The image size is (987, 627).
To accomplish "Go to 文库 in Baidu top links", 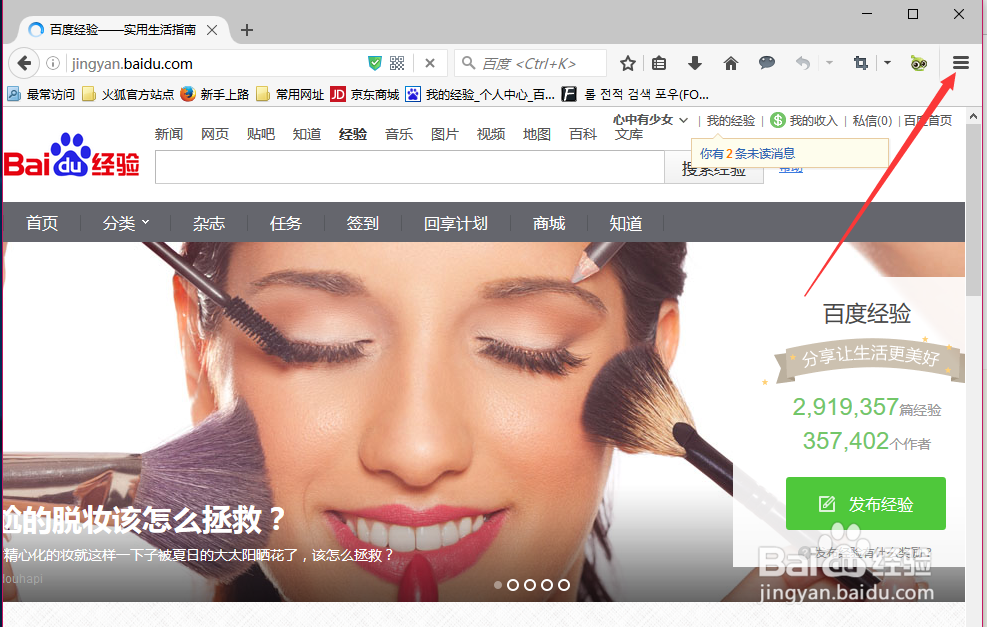I will [x=628, y=134].
